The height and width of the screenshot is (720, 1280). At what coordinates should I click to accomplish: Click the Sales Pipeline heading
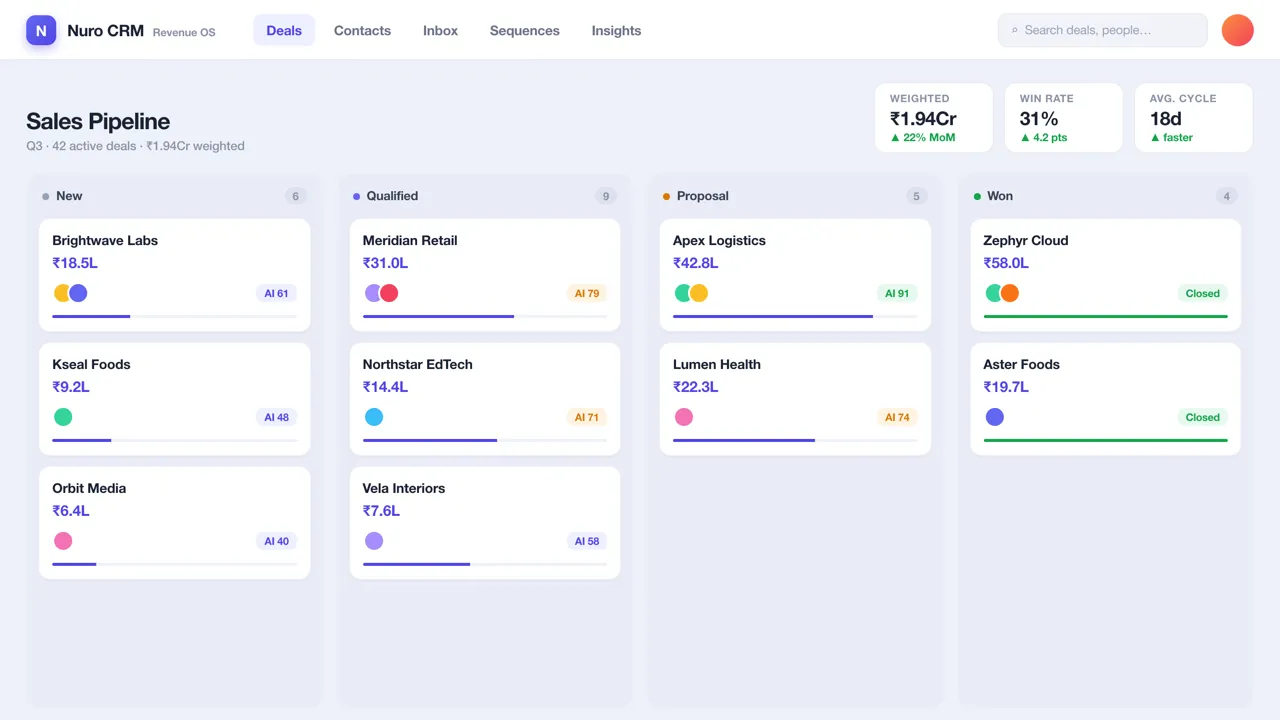(x=98, y=121)
